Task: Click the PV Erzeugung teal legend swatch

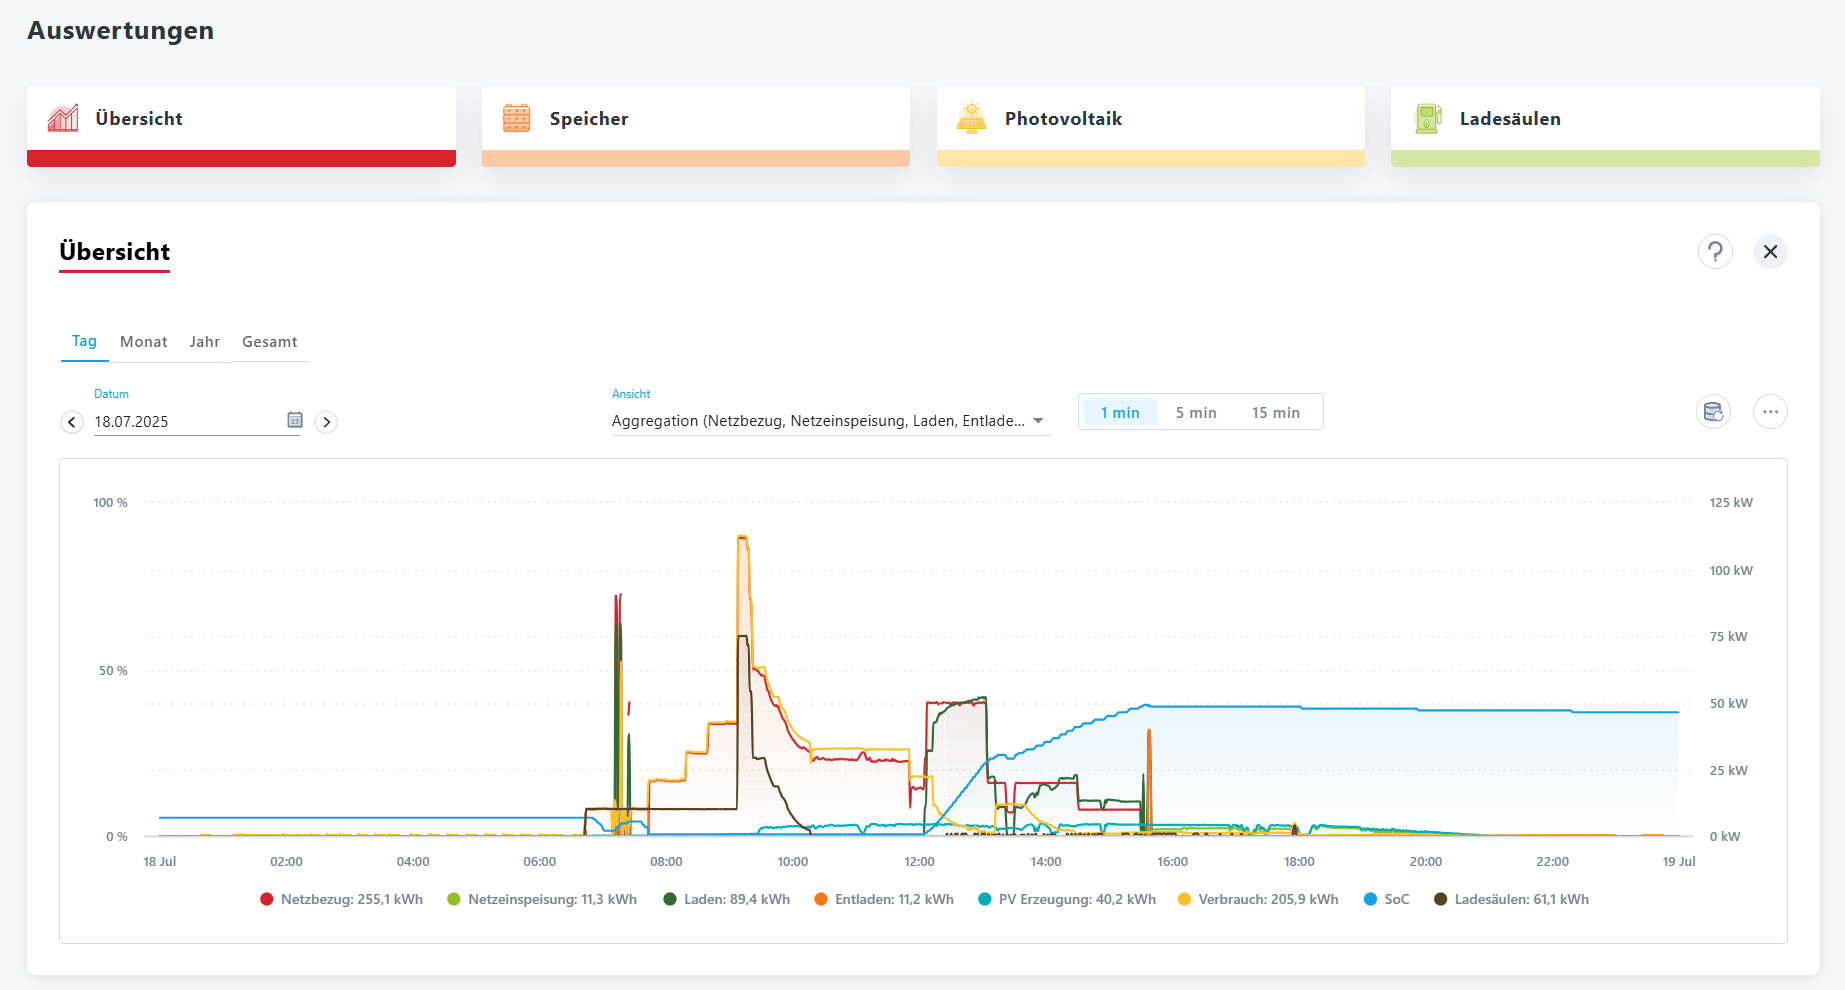Action: pyautogui.click(x=985, y=899)
